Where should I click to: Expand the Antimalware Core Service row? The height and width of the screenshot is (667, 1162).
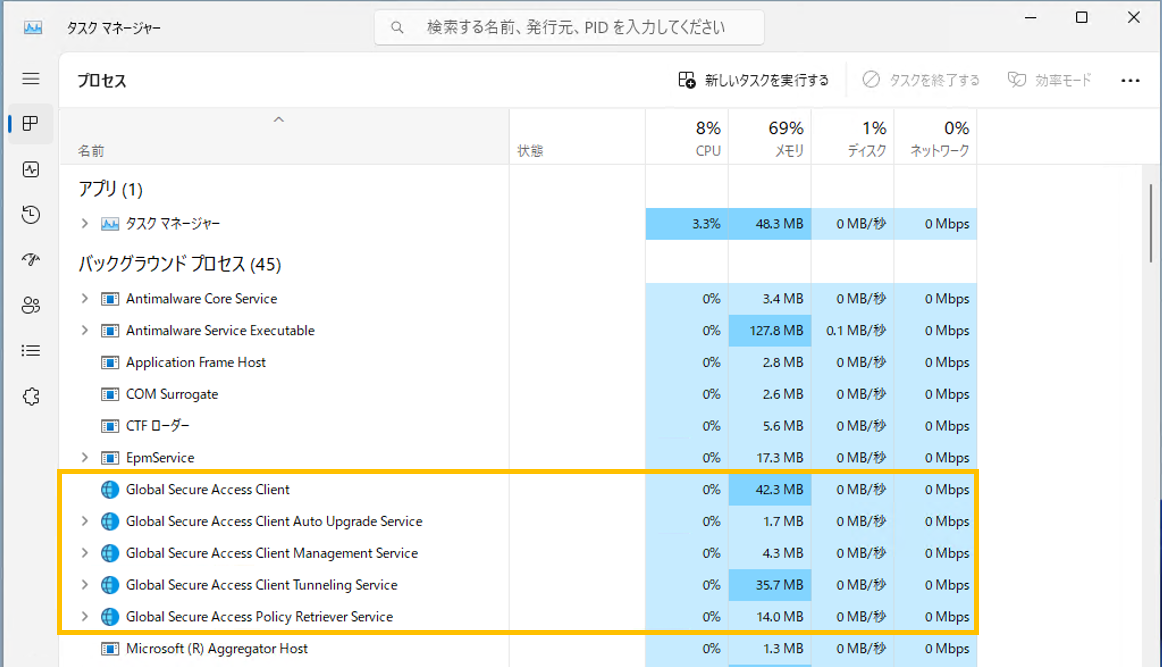tap(84, 298)
